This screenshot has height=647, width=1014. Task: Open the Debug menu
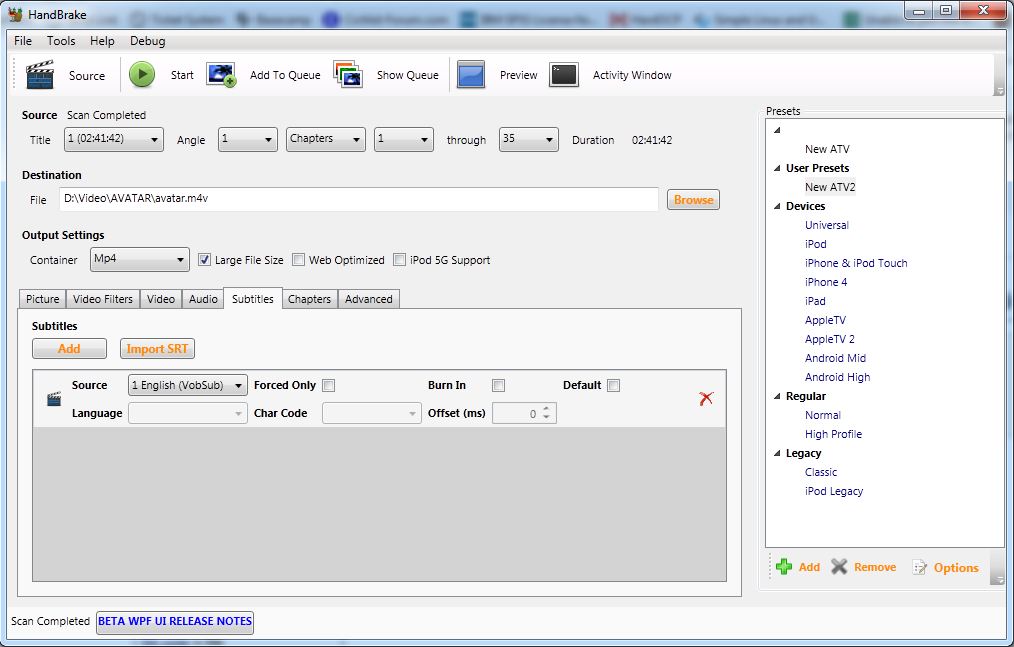pyautogui.click(x=147, y=41)
